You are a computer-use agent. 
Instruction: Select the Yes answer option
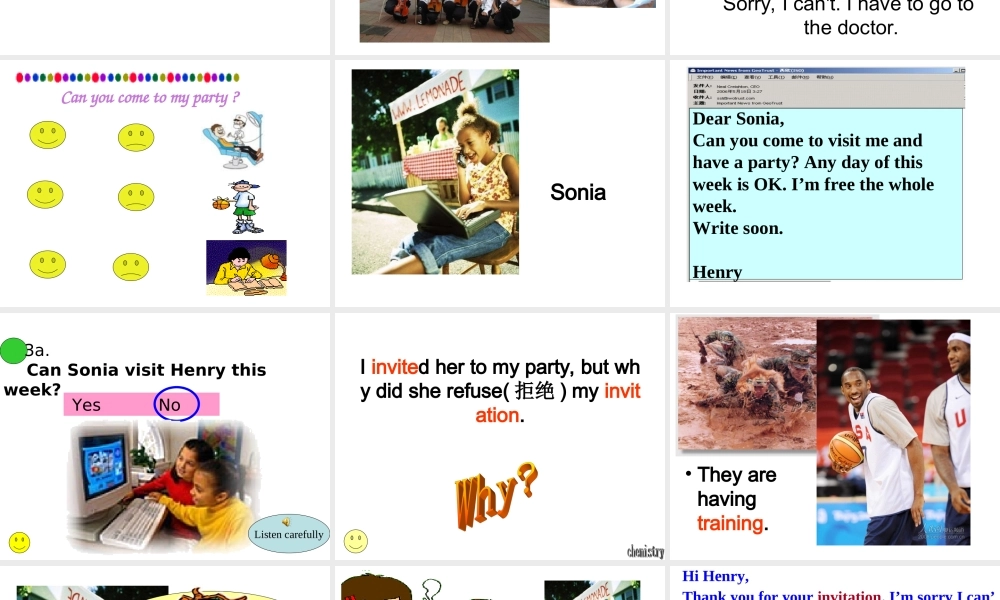(x=87, y=405)
